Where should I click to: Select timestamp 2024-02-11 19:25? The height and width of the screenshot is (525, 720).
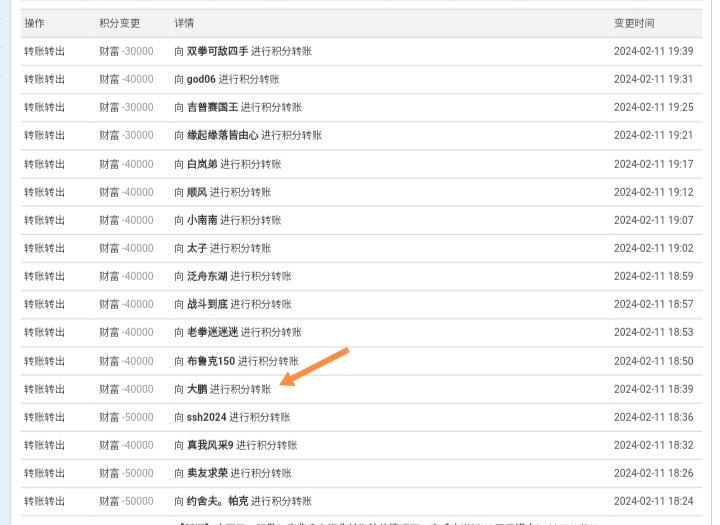coord(653,107)
